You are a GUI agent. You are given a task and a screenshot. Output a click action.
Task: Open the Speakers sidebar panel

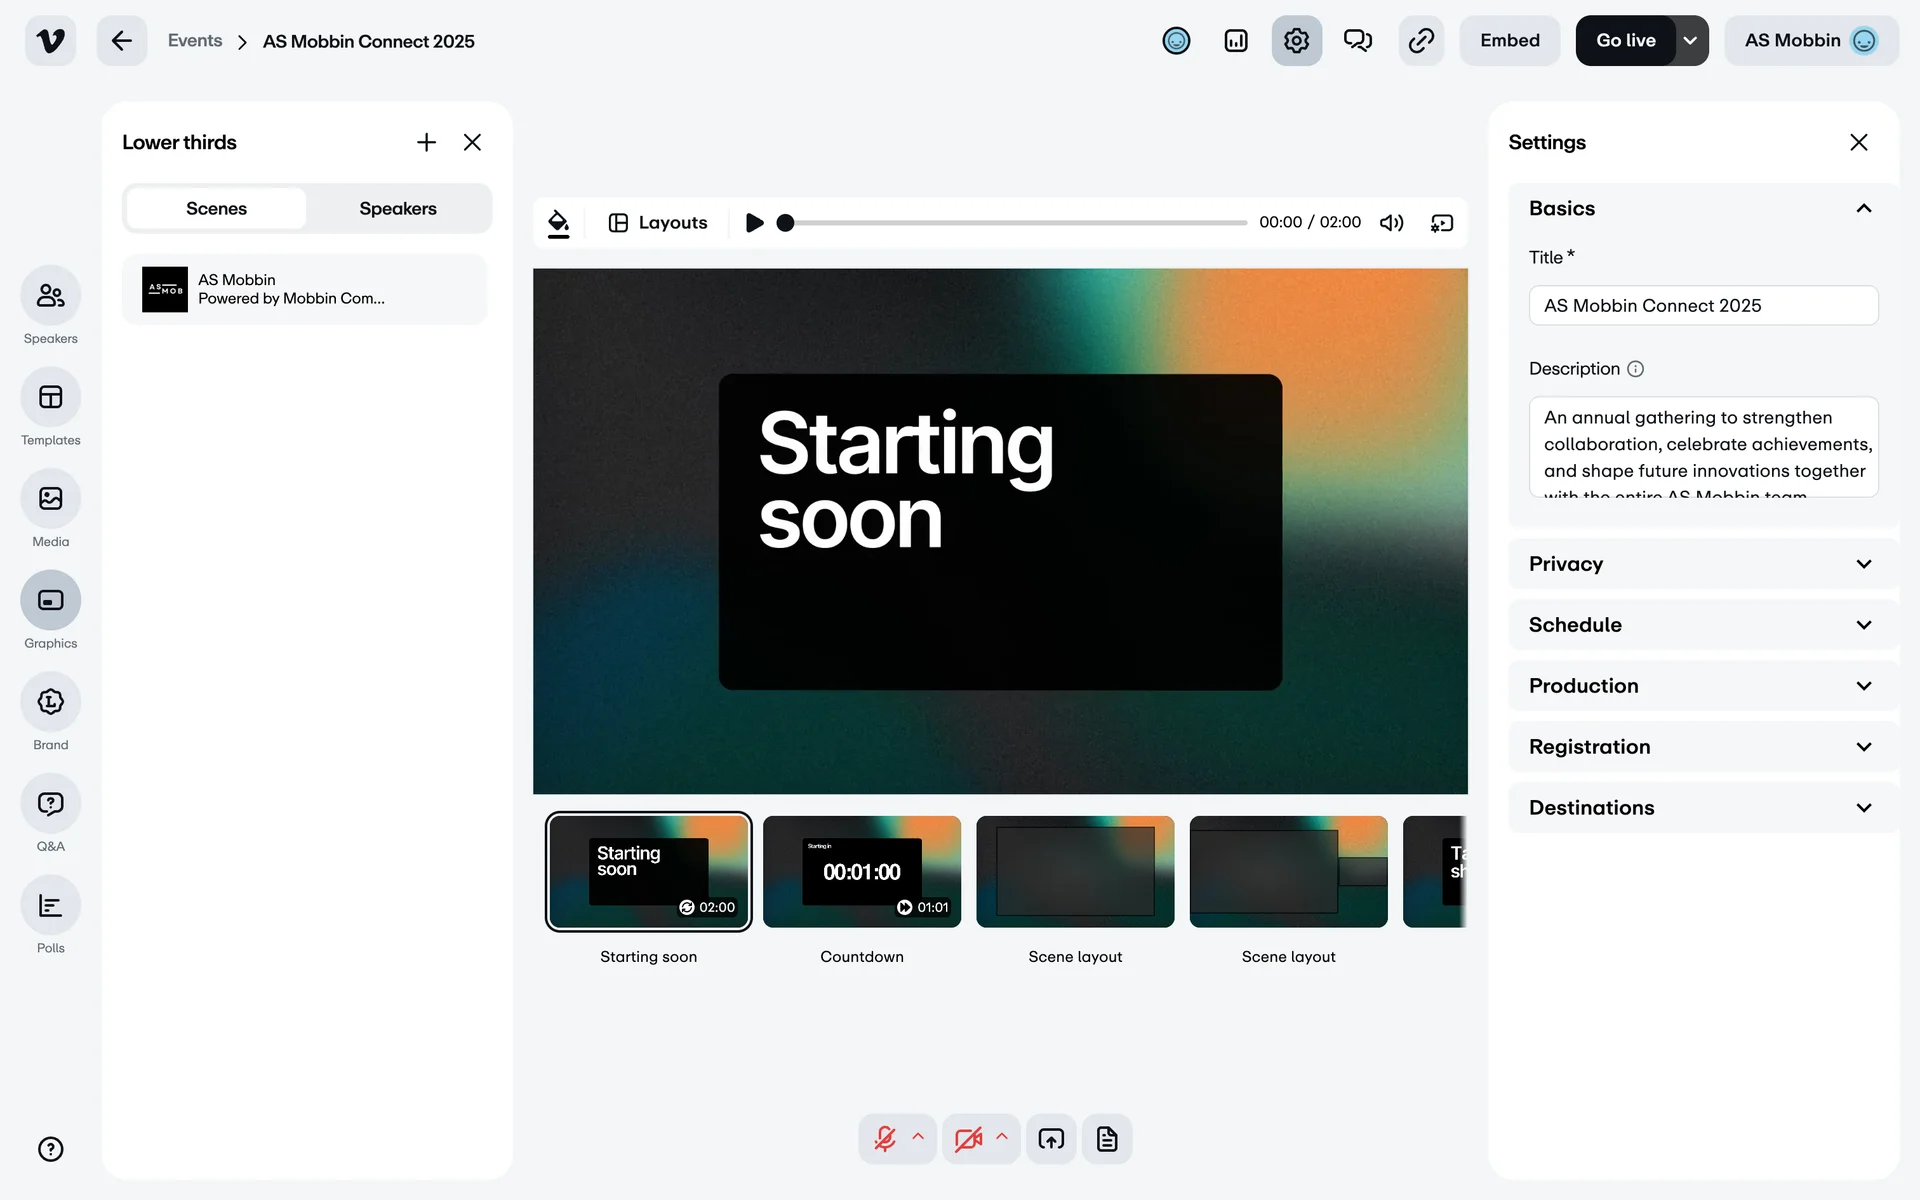50,296
